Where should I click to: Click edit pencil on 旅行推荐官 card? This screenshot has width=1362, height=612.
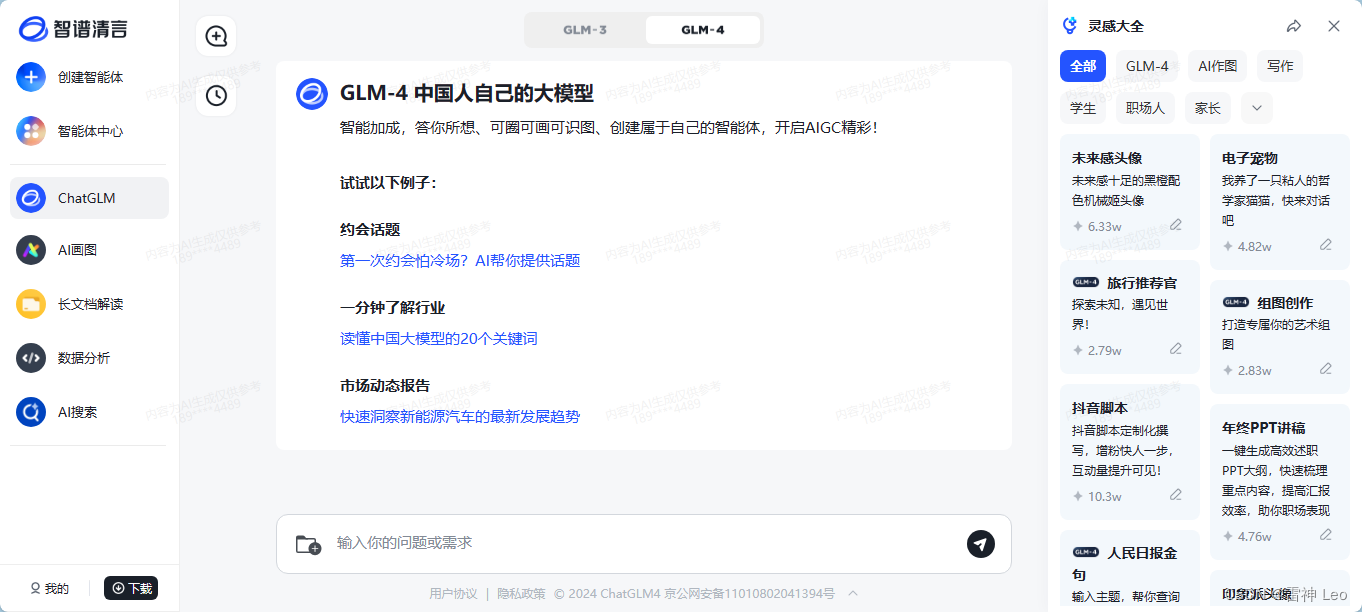pos(1176,349)
